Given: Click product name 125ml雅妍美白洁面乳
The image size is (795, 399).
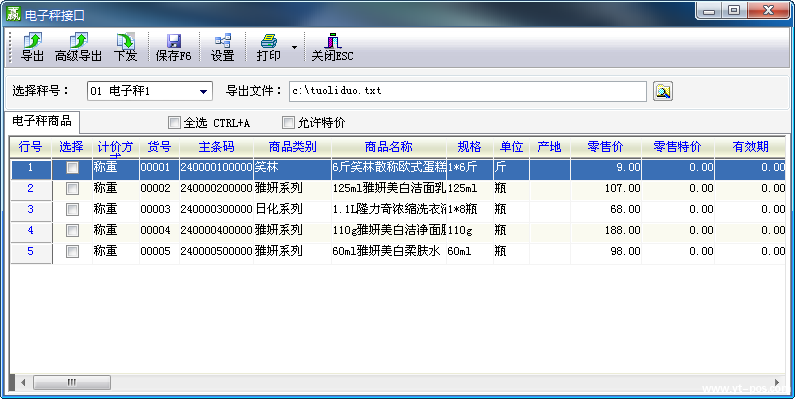Looking at the screenshot, I should pos(389,189).
